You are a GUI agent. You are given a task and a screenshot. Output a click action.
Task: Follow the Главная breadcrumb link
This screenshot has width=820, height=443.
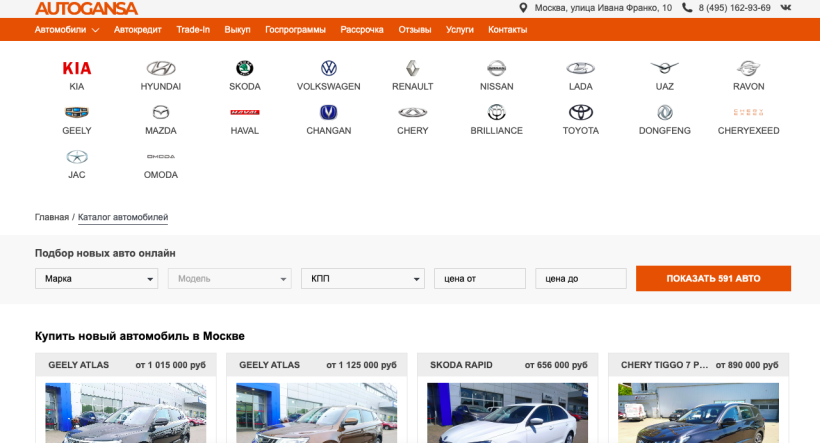(x=52, y=217)
